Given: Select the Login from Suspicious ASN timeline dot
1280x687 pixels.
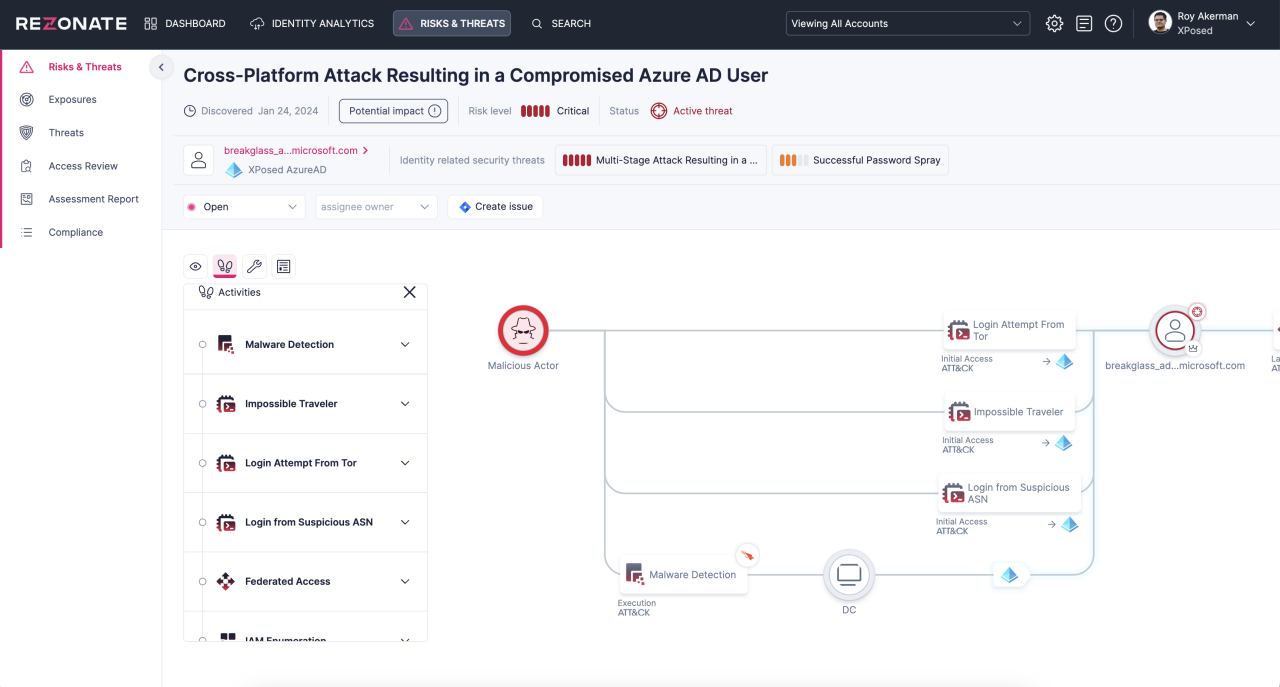Looking at the screenshot, I should [202, 522].
